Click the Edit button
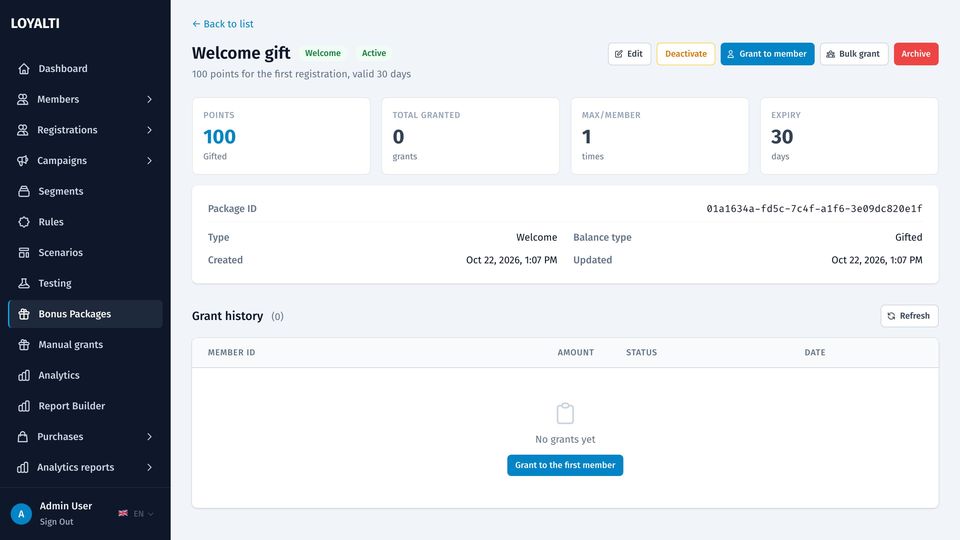The width and height of the screenshot is (960, 540). (x=629, y=54)
